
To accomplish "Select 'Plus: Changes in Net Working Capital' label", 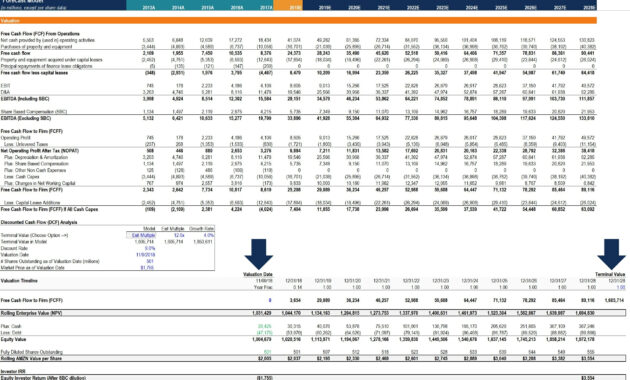I will click(x=39, y=183).
